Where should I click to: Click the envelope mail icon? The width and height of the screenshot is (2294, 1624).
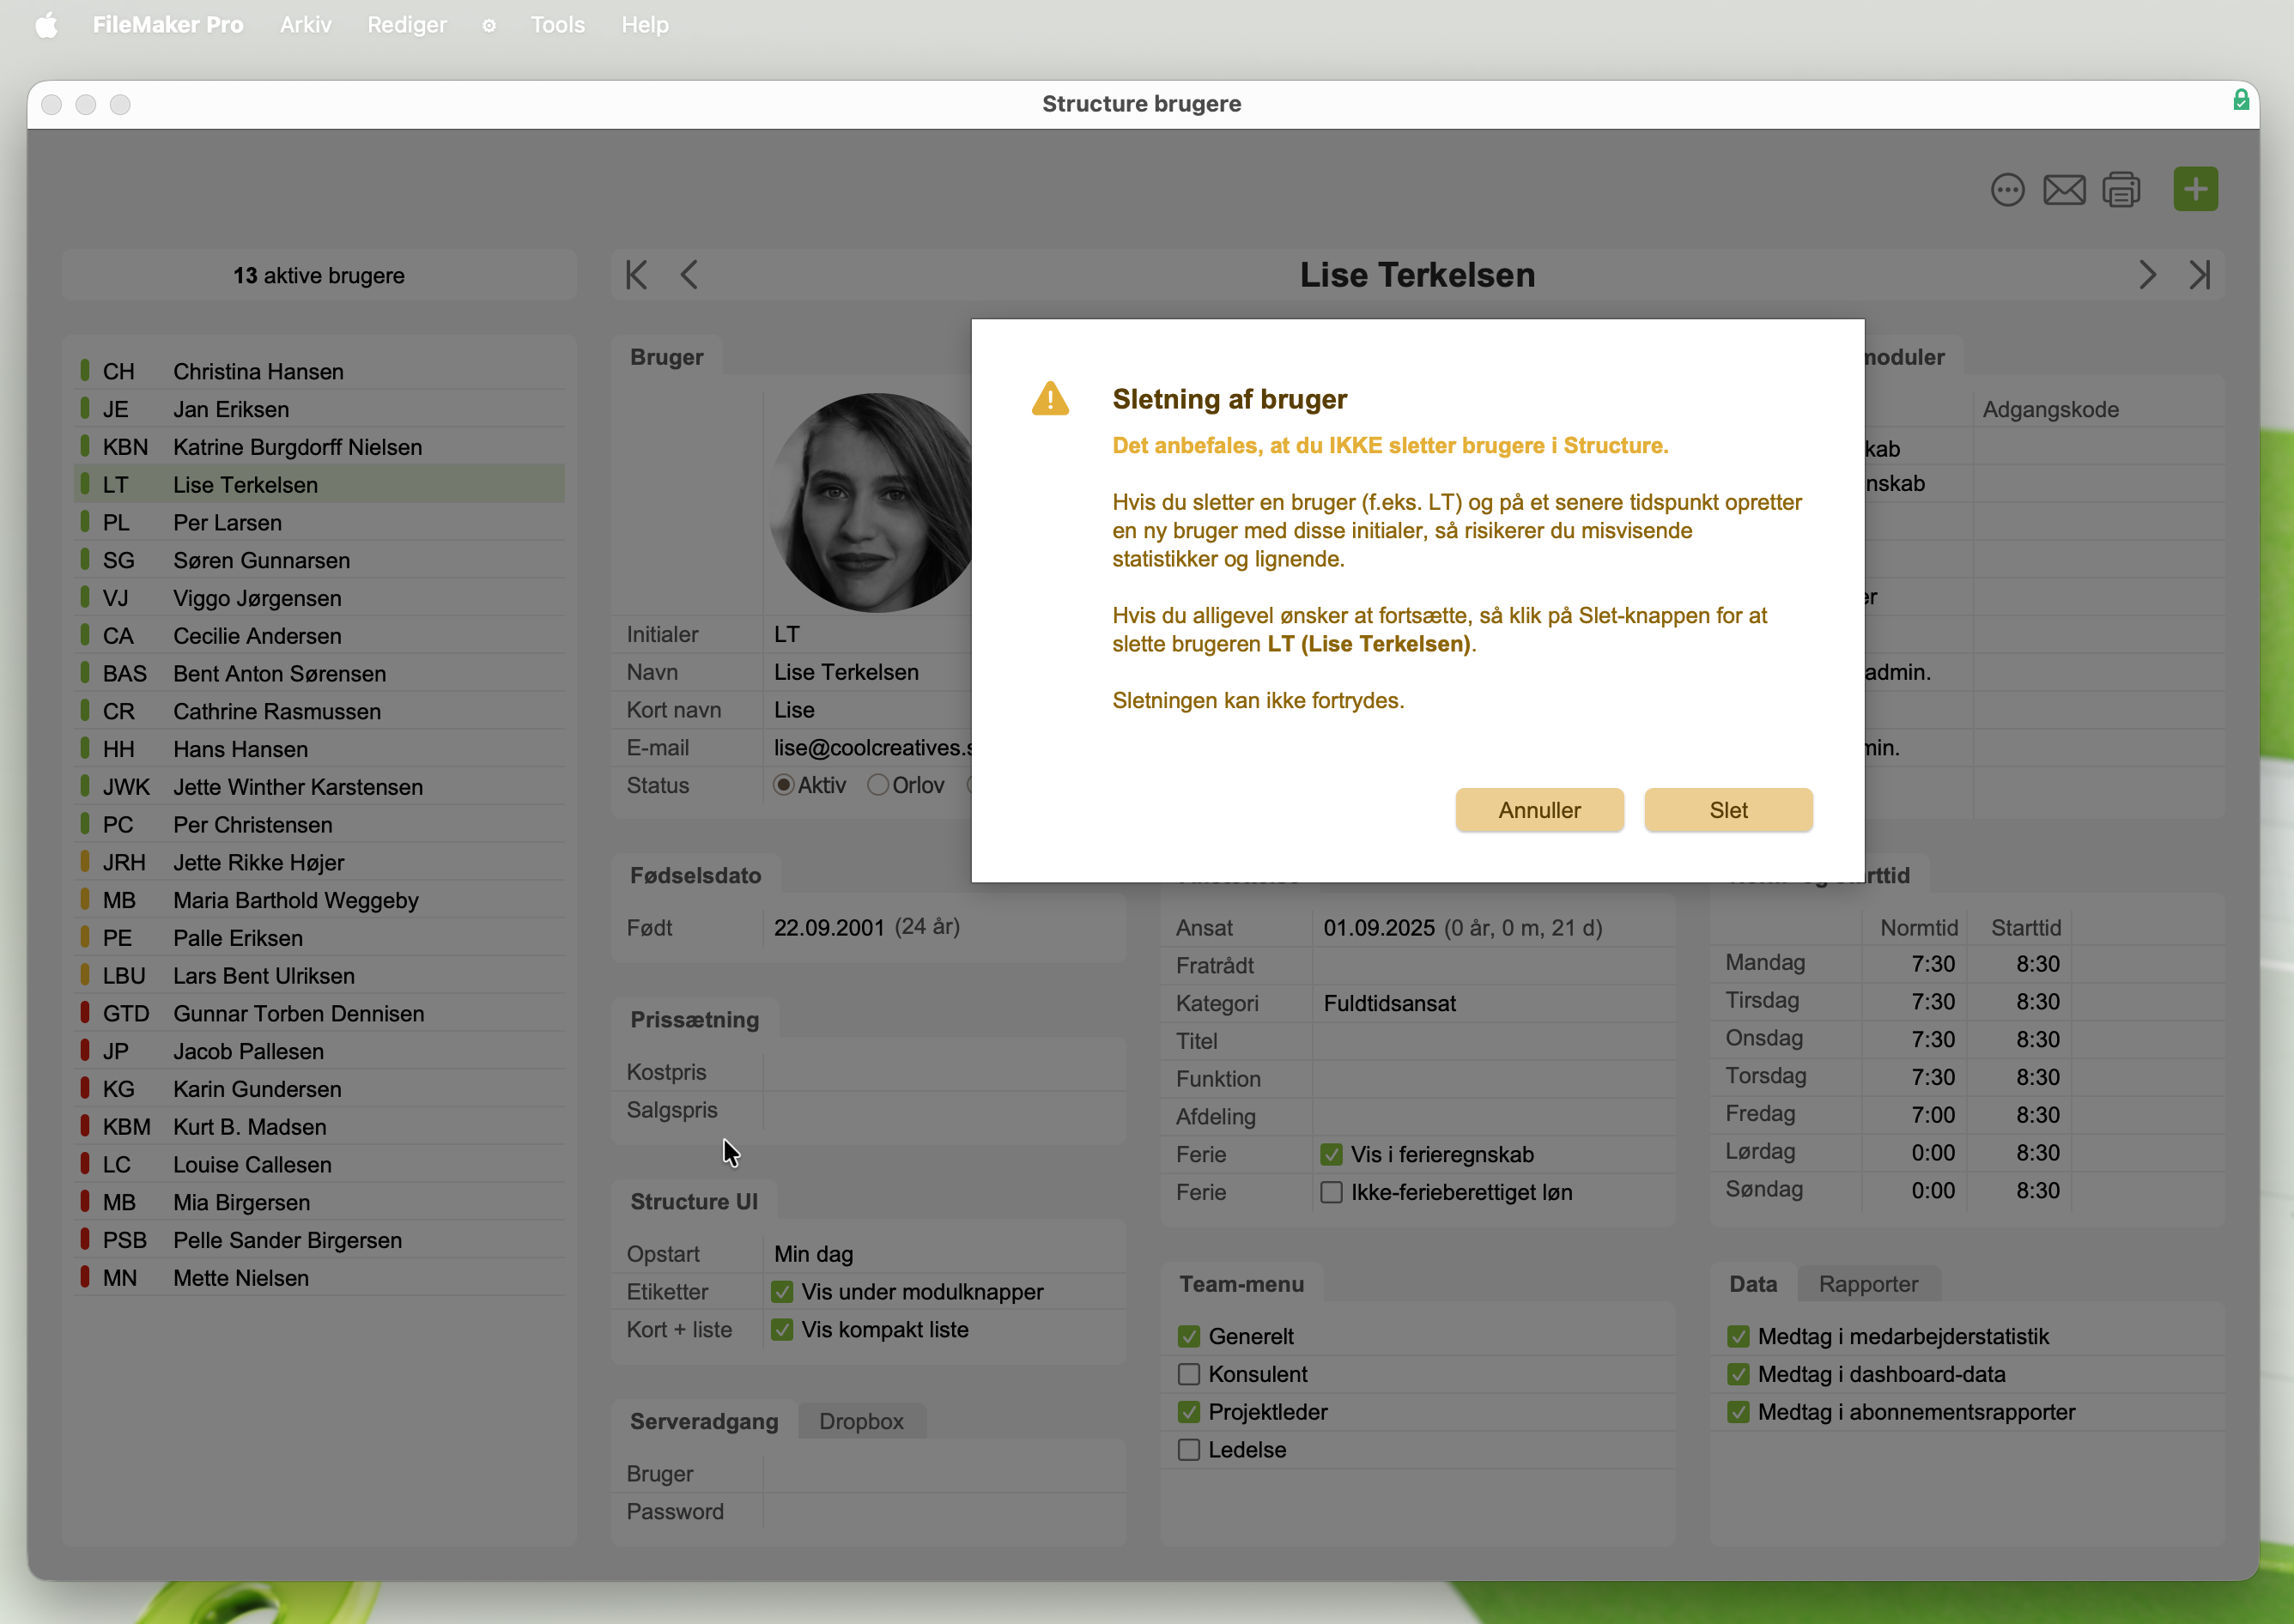click(2064, 189)
